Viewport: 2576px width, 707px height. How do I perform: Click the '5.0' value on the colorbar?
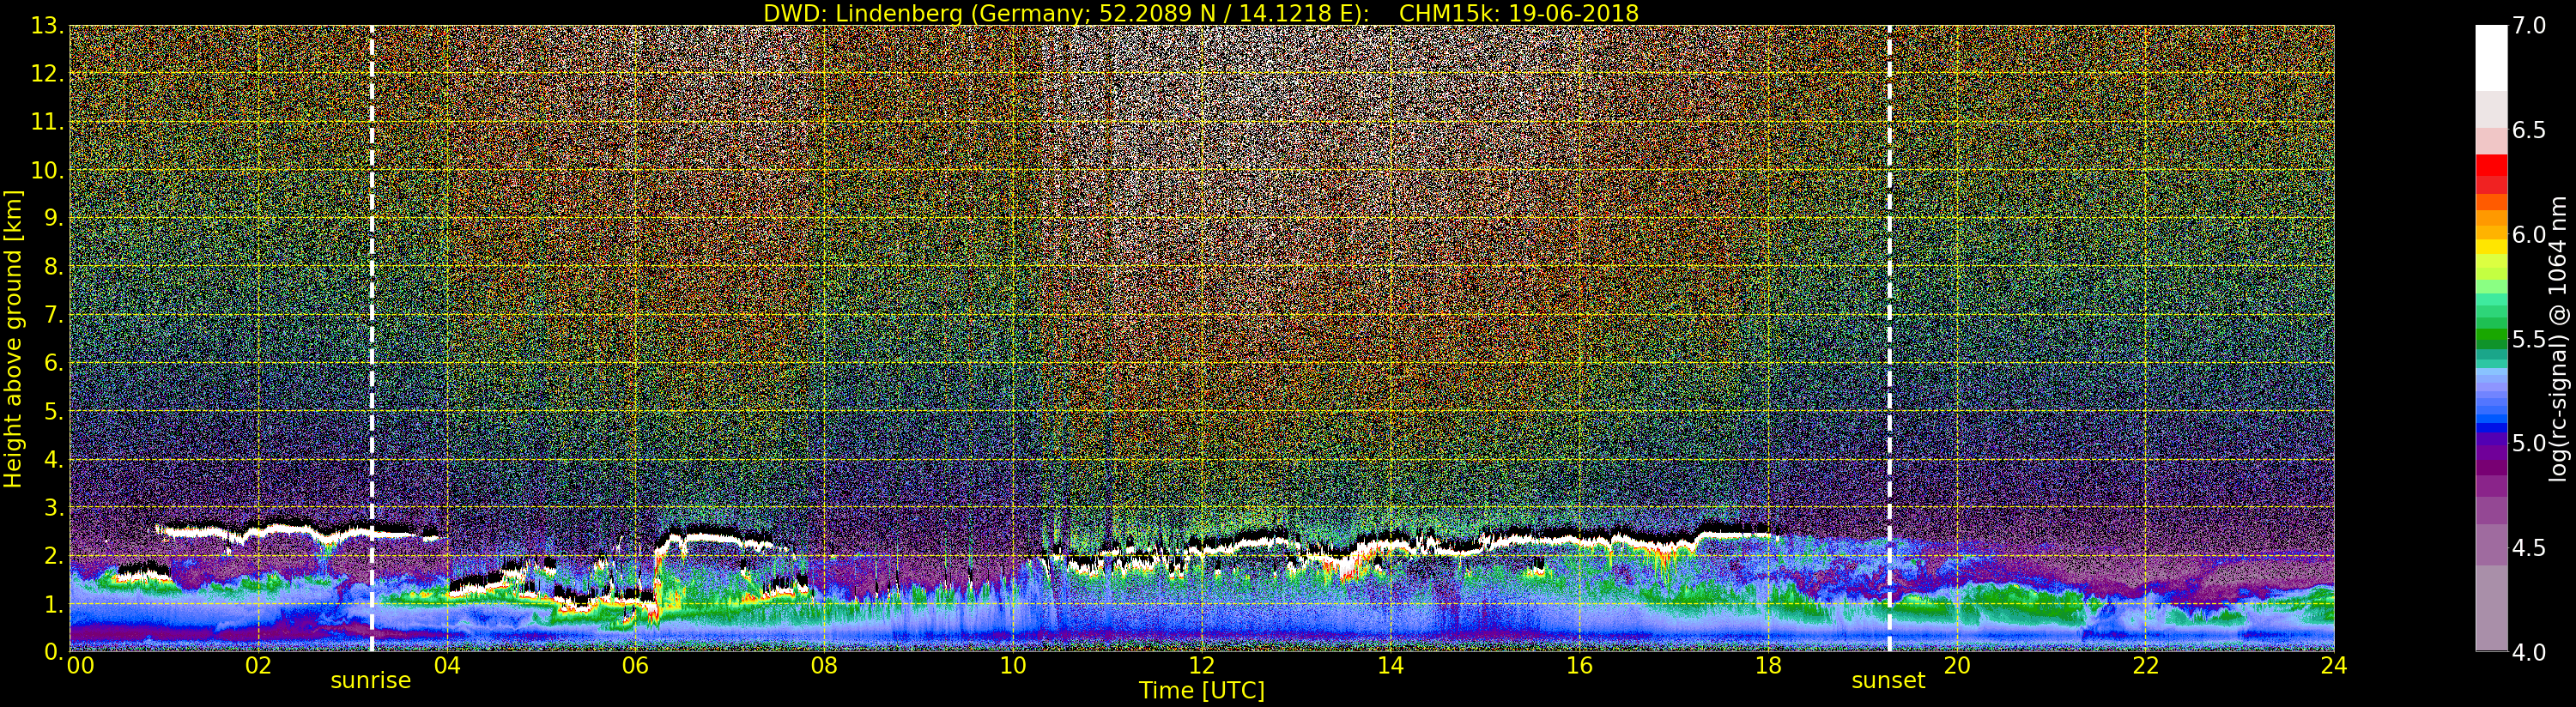[2529, 443]
